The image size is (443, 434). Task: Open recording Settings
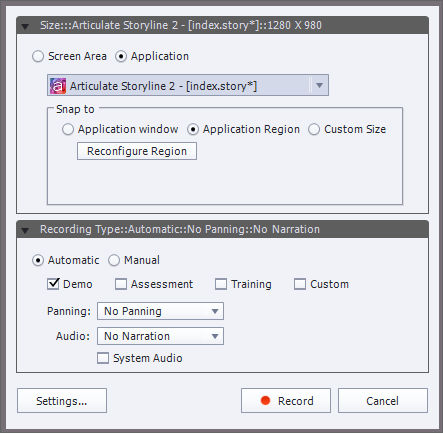(62, 401)
